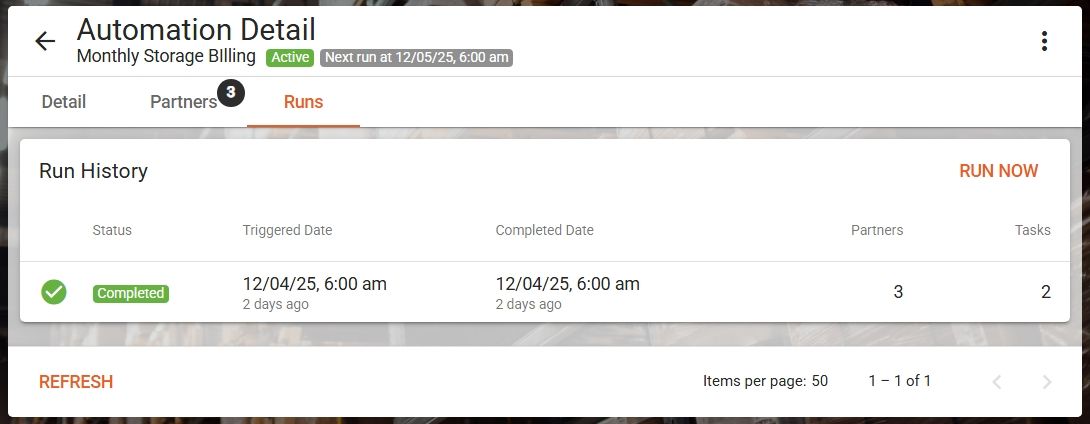Sort by Triggered Date column header

click(x=287, y=230)
